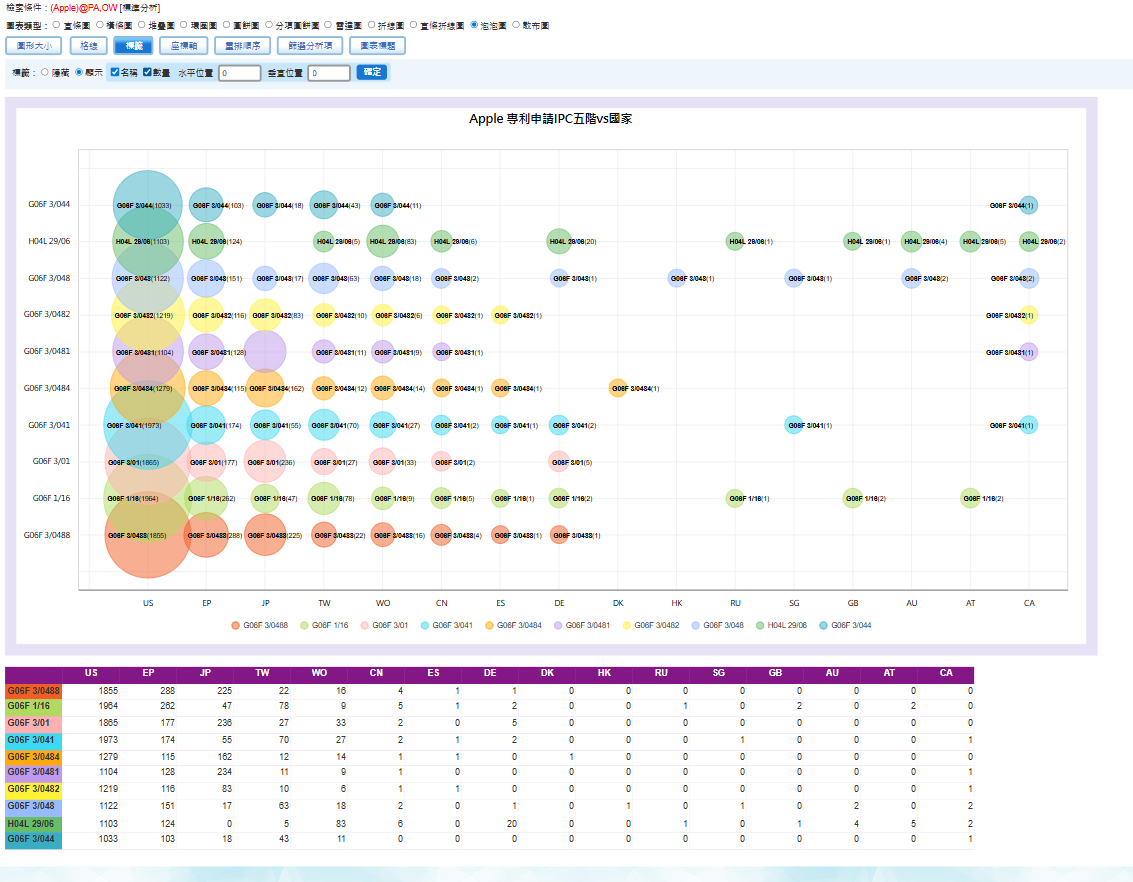The height and width of the screenshot is (882, 1133).
Task: Click the 確定 confirm button
Action: click(372, 72)
